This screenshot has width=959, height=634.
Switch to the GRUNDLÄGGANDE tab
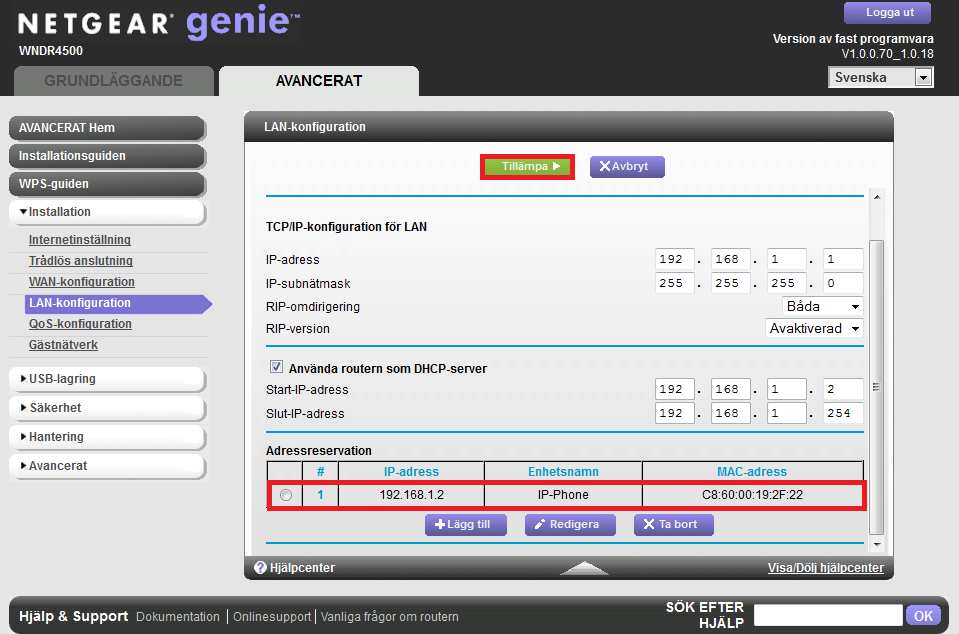(114, 81)
